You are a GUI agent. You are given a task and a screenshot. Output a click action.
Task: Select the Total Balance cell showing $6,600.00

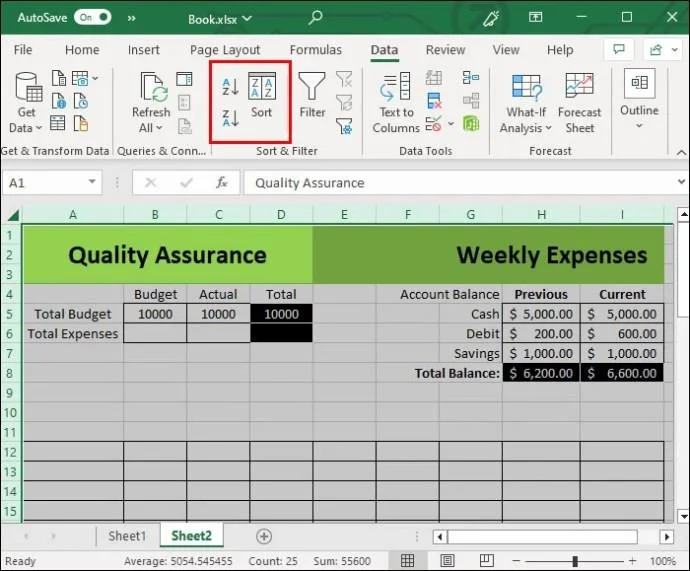[621, 373]
